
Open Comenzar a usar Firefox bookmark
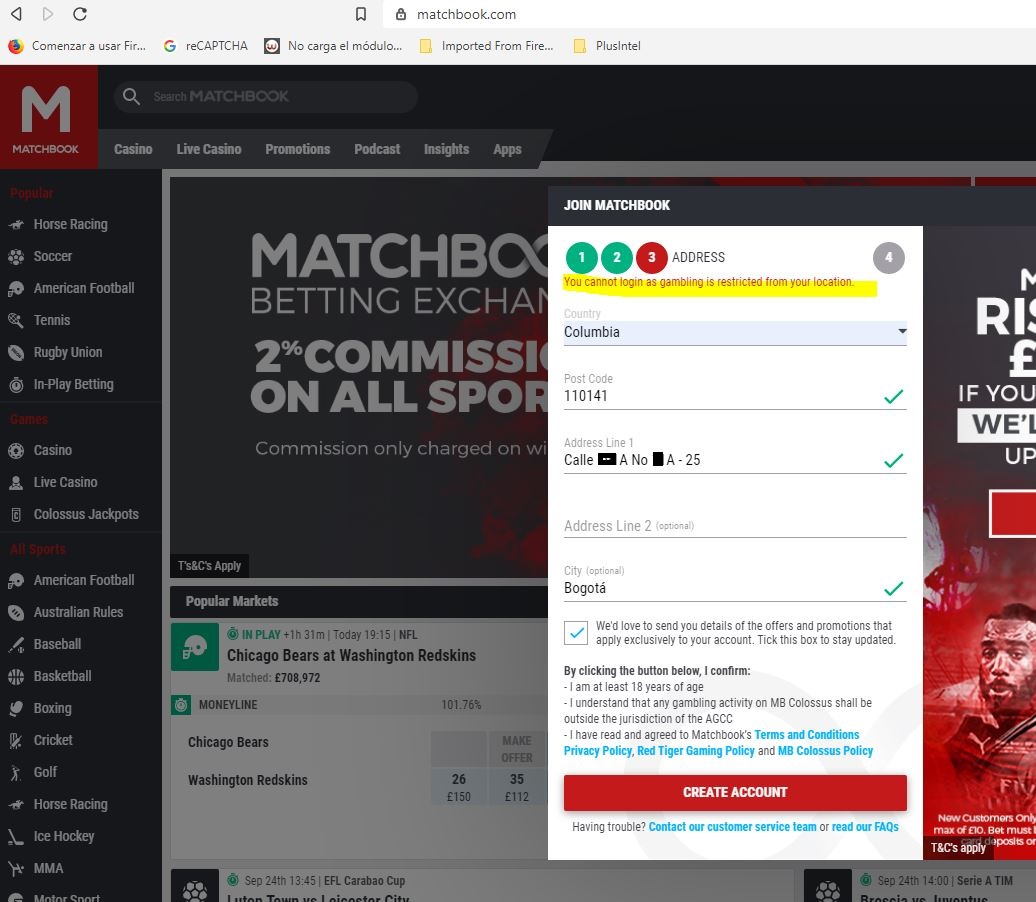[x=77, y=46]
